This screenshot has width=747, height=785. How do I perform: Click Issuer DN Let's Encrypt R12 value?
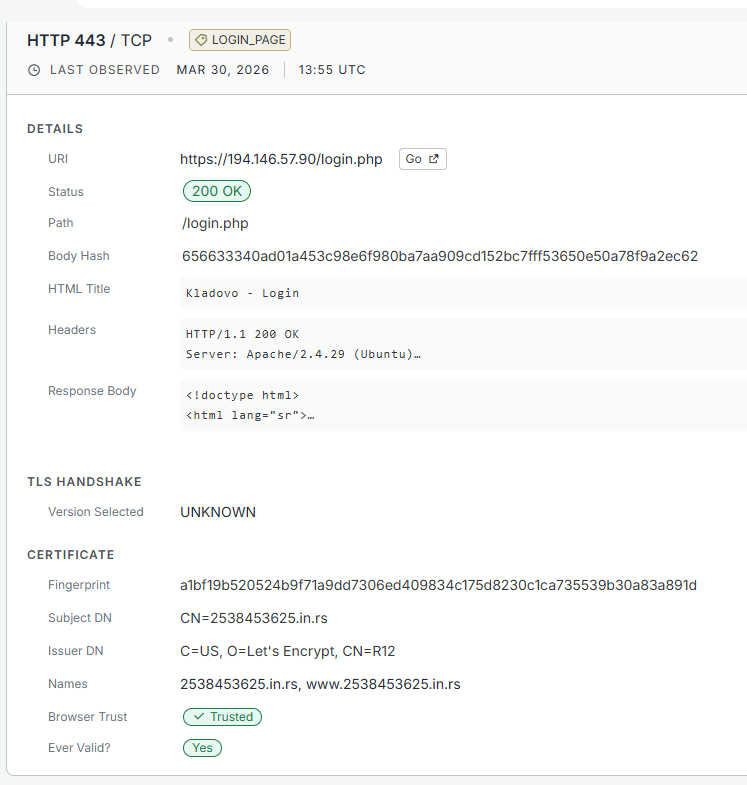click(287, 651)
